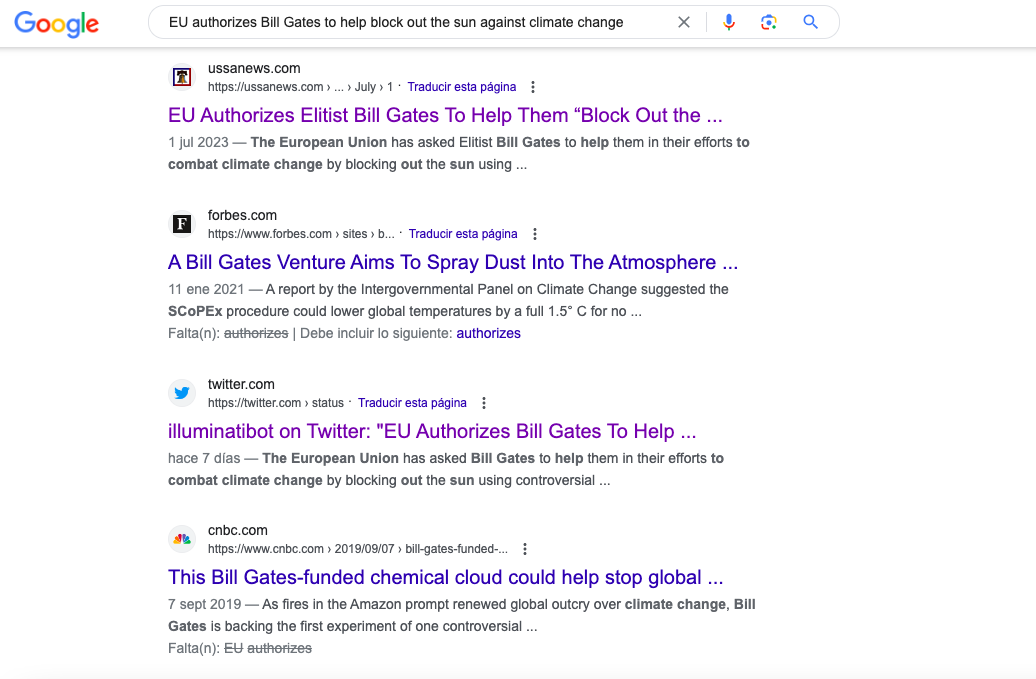Click the magnifying glass search button
The height and width of the screenshot is (679, 1036).
coord(811,22)
